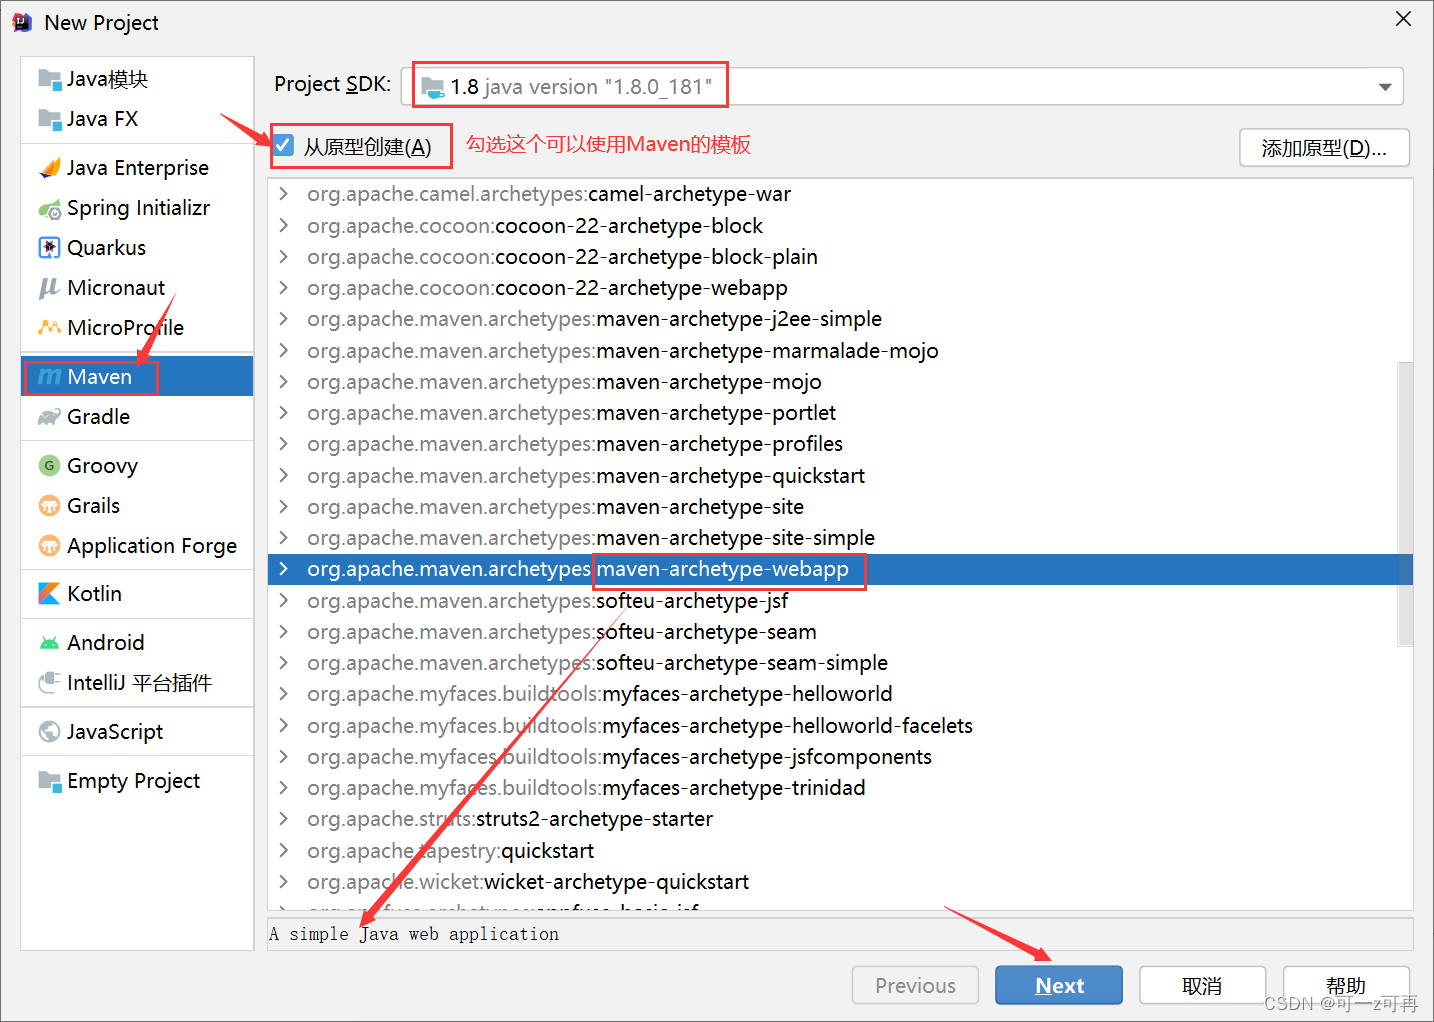
Task: Click the 添加原型(D)... button
Action: point(1324,148)
